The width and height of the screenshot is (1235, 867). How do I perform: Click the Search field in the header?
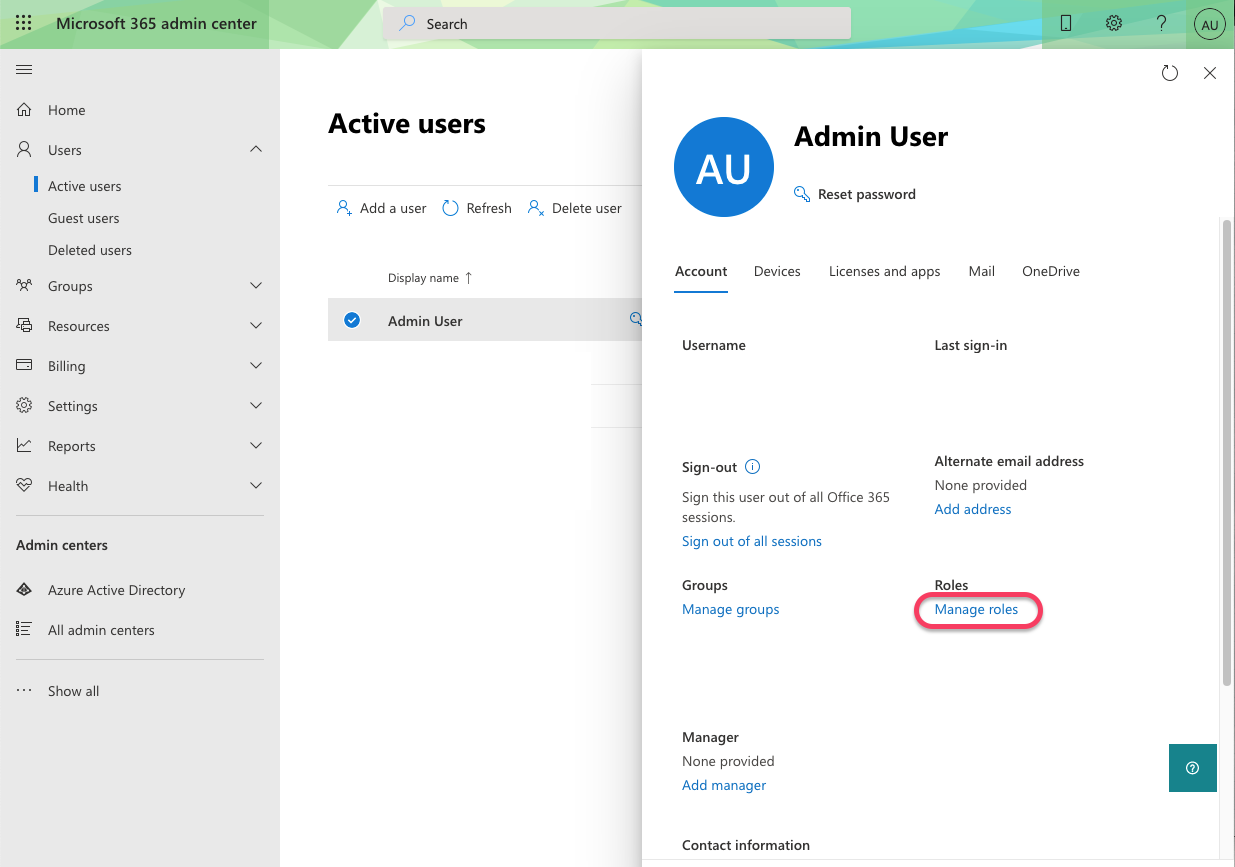tap(617, 24)
